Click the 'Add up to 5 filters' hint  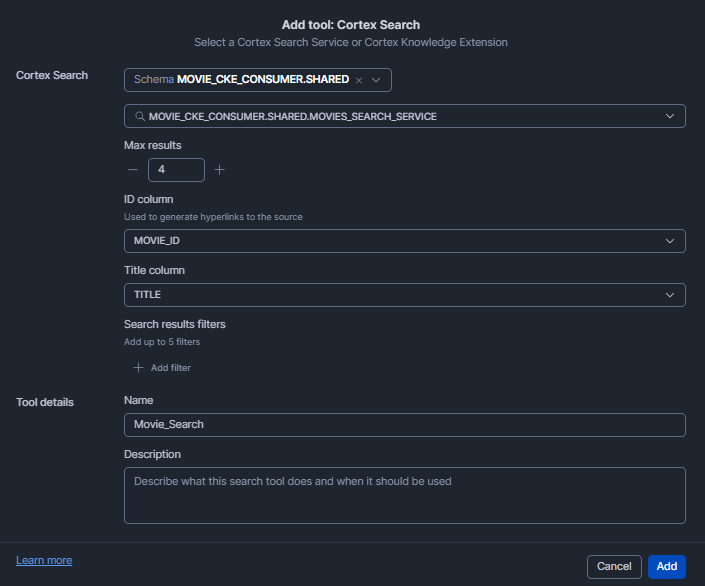click(x=162, y=342)
